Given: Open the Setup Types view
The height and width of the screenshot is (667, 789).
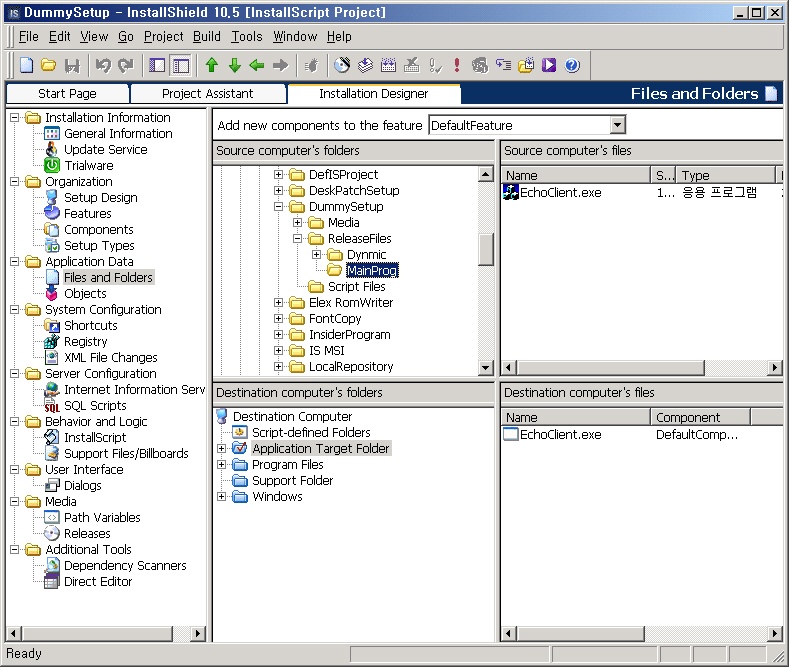Looking at the screenshot, I should 99,246.
